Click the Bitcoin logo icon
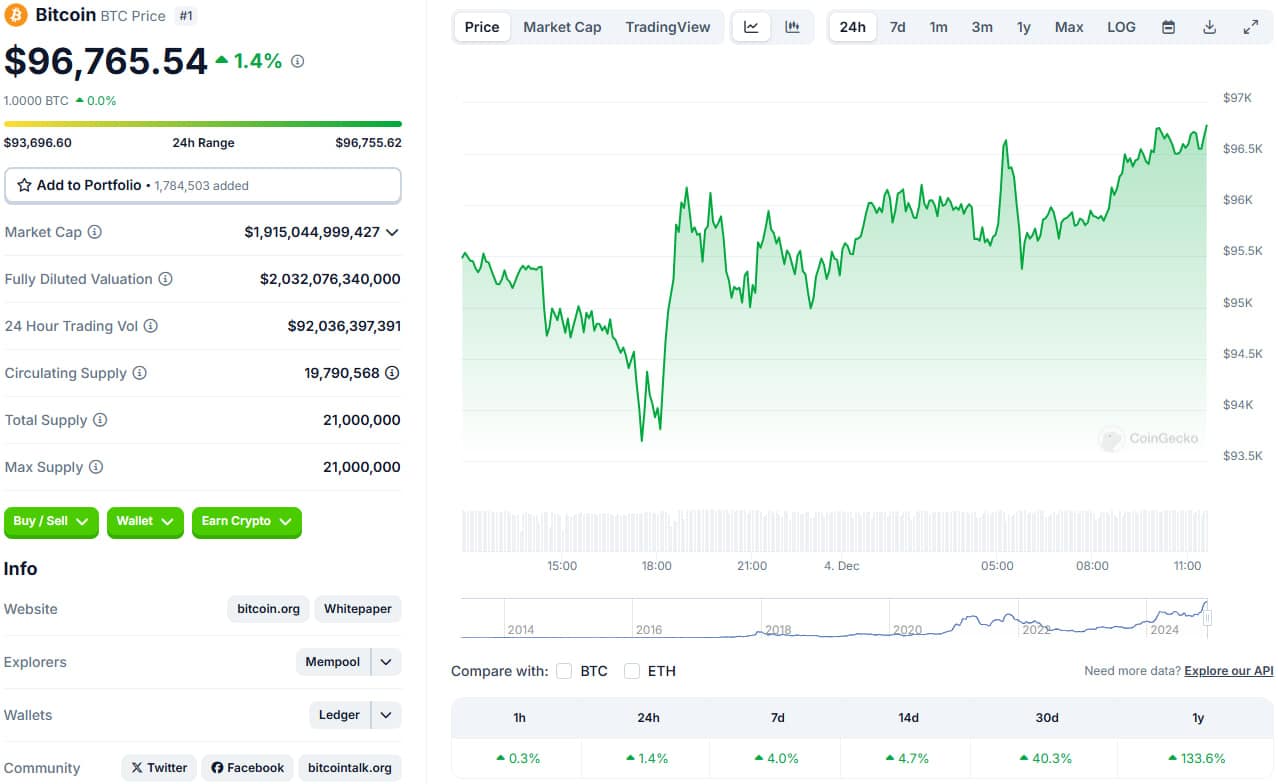The image size is (1278, 784). 16,15
